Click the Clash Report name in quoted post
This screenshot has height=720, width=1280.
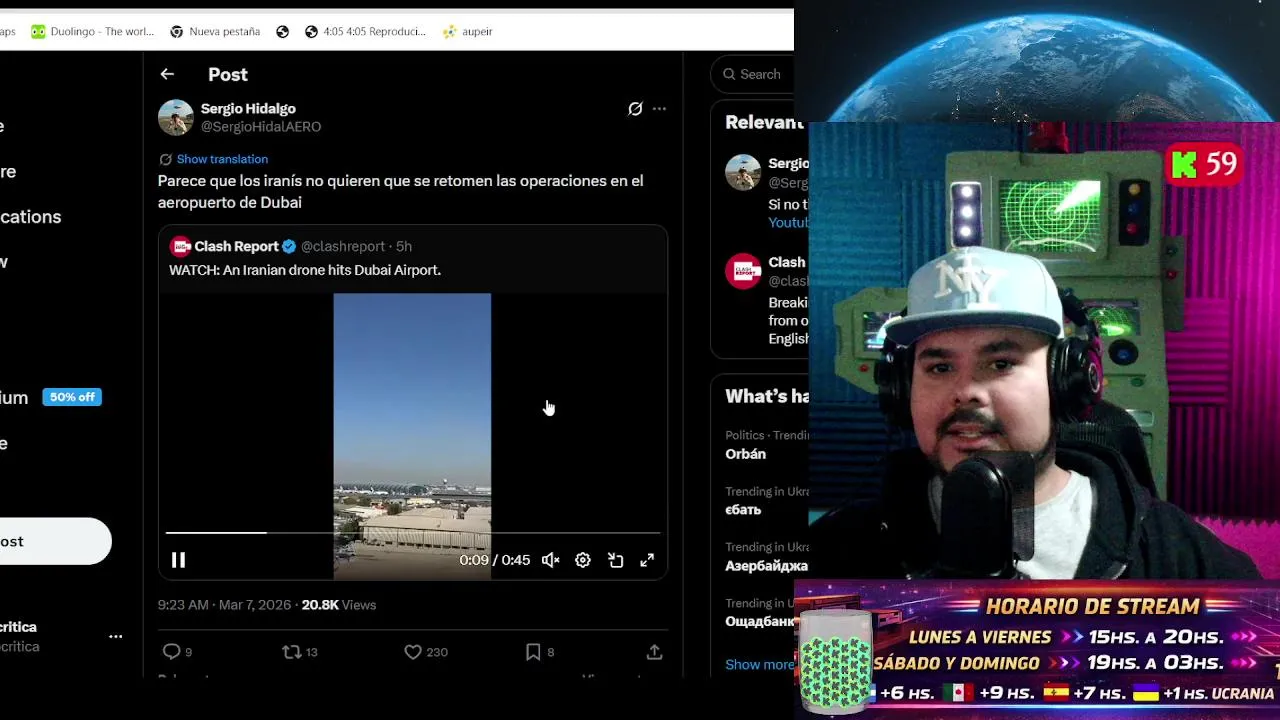tap(236, 246)
